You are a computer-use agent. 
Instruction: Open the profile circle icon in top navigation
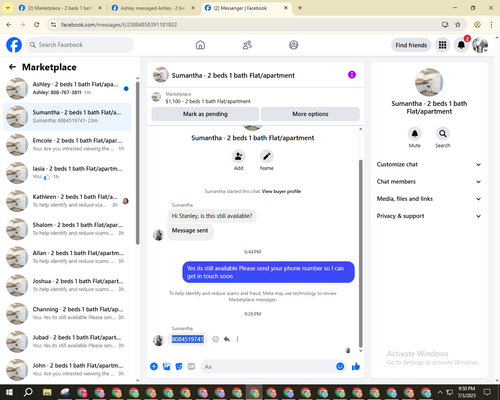click(294, 45)
